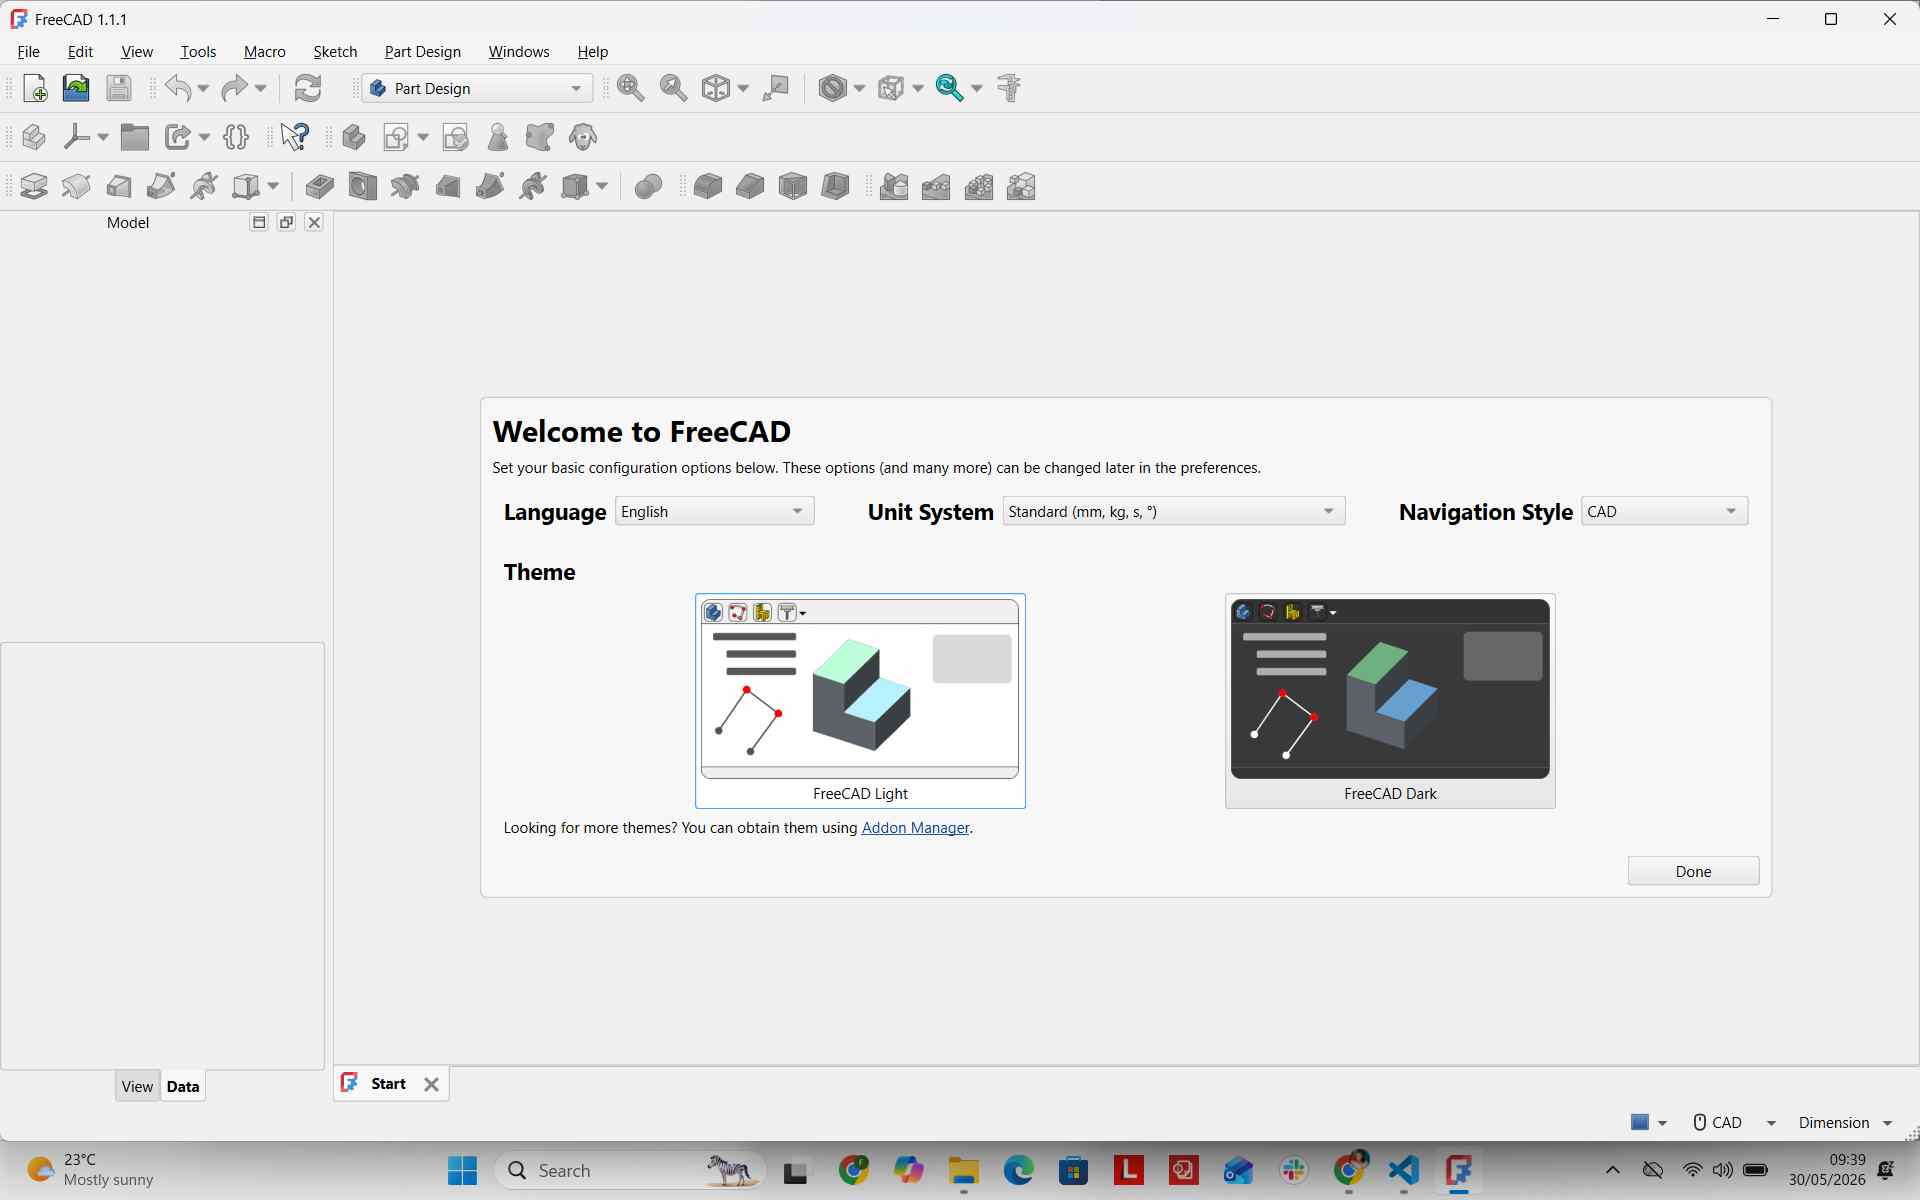Screen dimensions: 1920x1200
Task: Click the taskbar Search box
Action: (630, 1170)
